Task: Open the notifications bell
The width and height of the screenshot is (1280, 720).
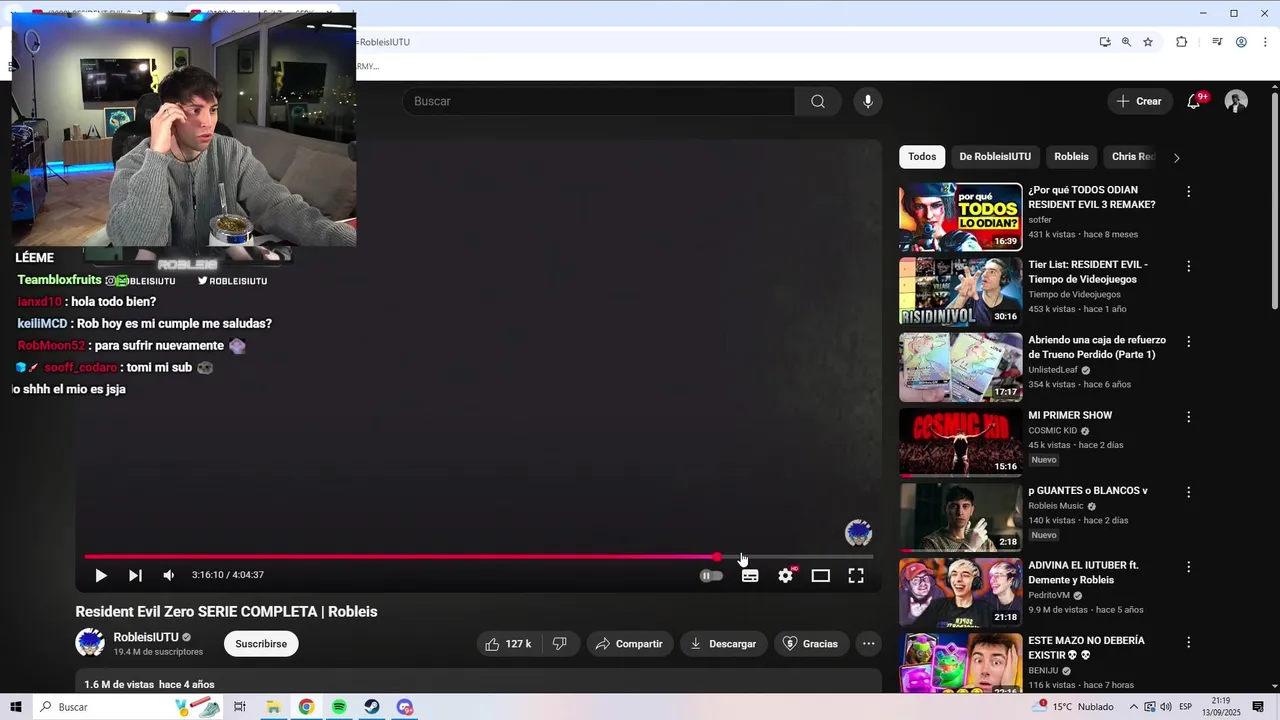Action: 1194,101
